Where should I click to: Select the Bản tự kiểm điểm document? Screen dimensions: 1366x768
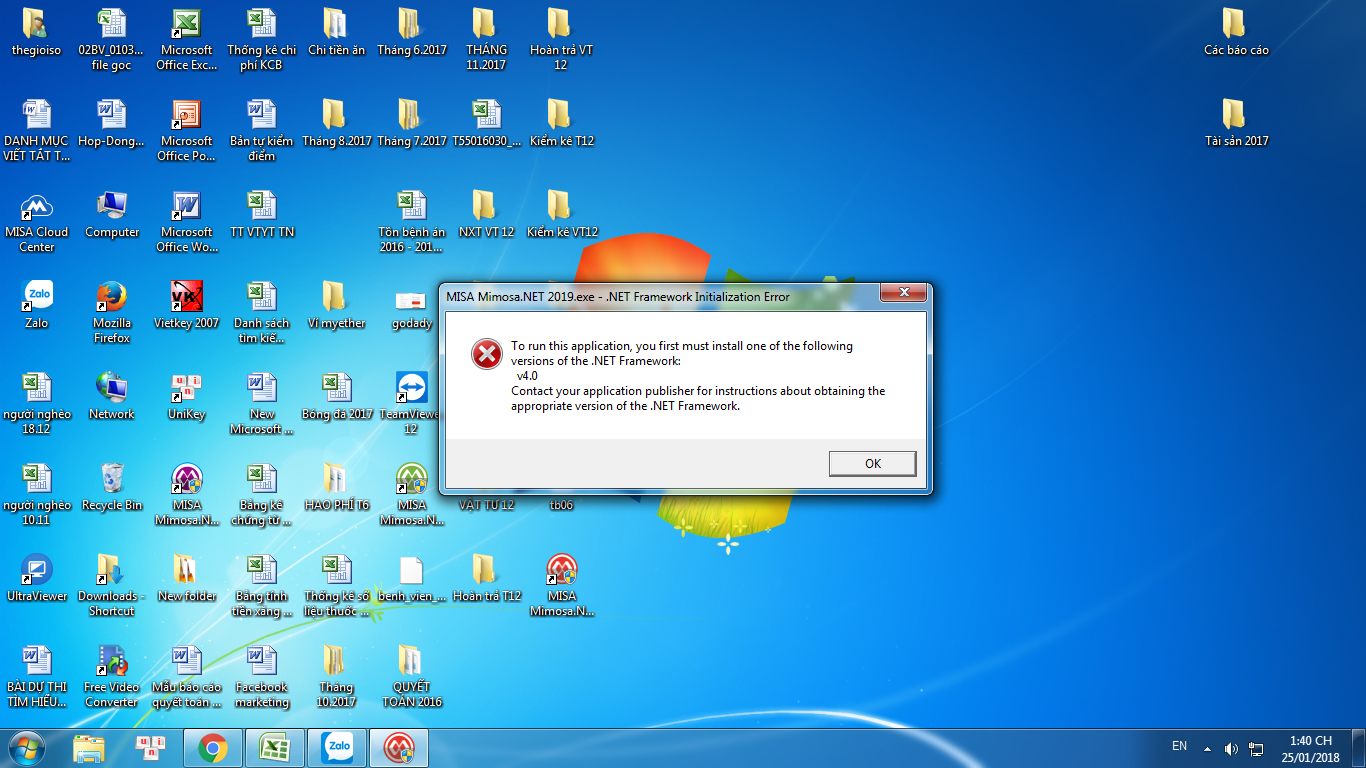pos(261,130)
